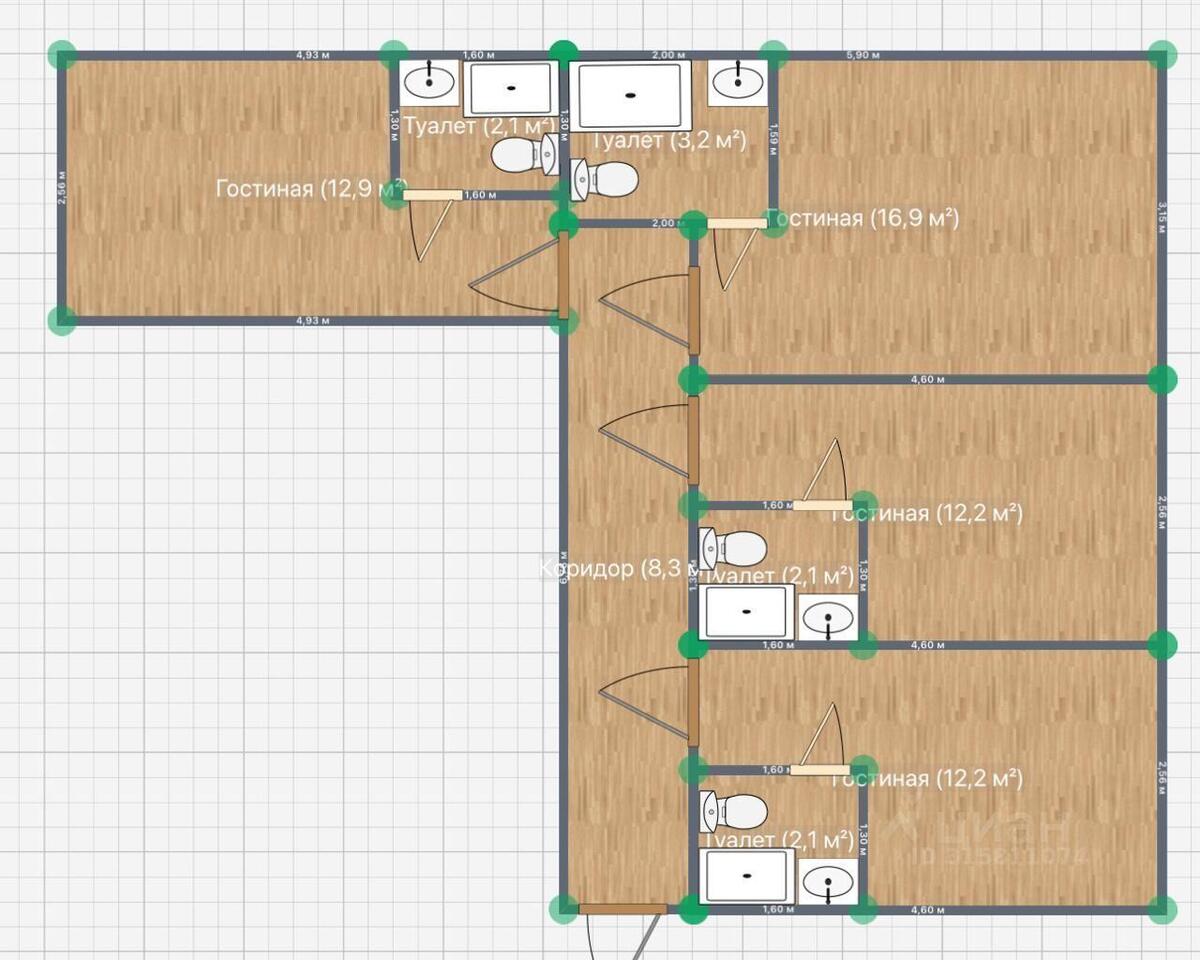The width and height of the screenshot is (1200, 960).
Task: Click the top-right corner node of the plan
Action: point(1161,55)
